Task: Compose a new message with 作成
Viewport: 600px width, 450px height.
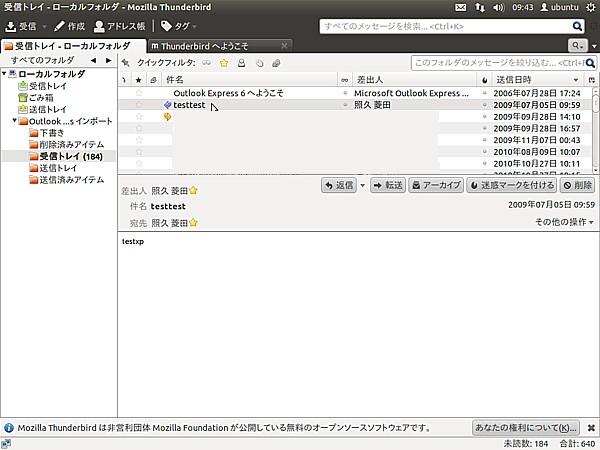Action: pos(70,26)
